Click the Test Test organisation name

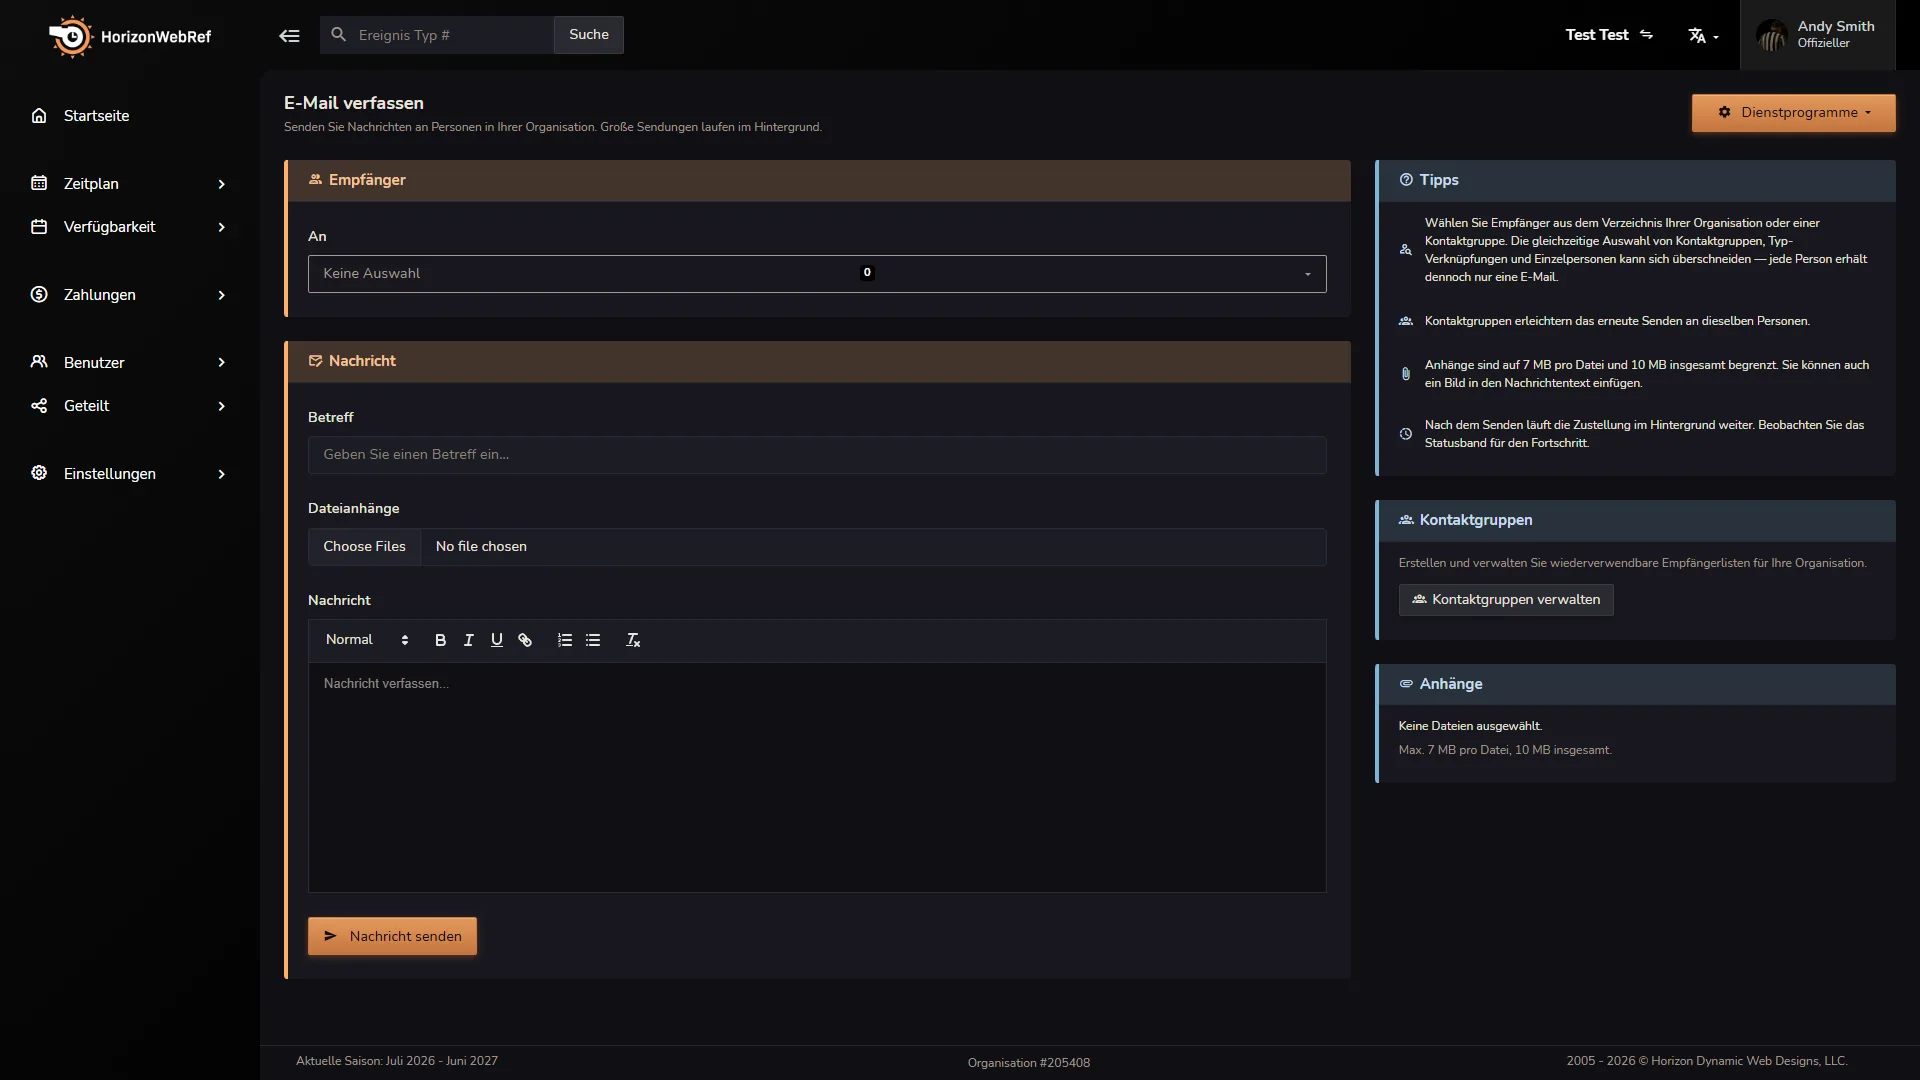pos(1597,35)
